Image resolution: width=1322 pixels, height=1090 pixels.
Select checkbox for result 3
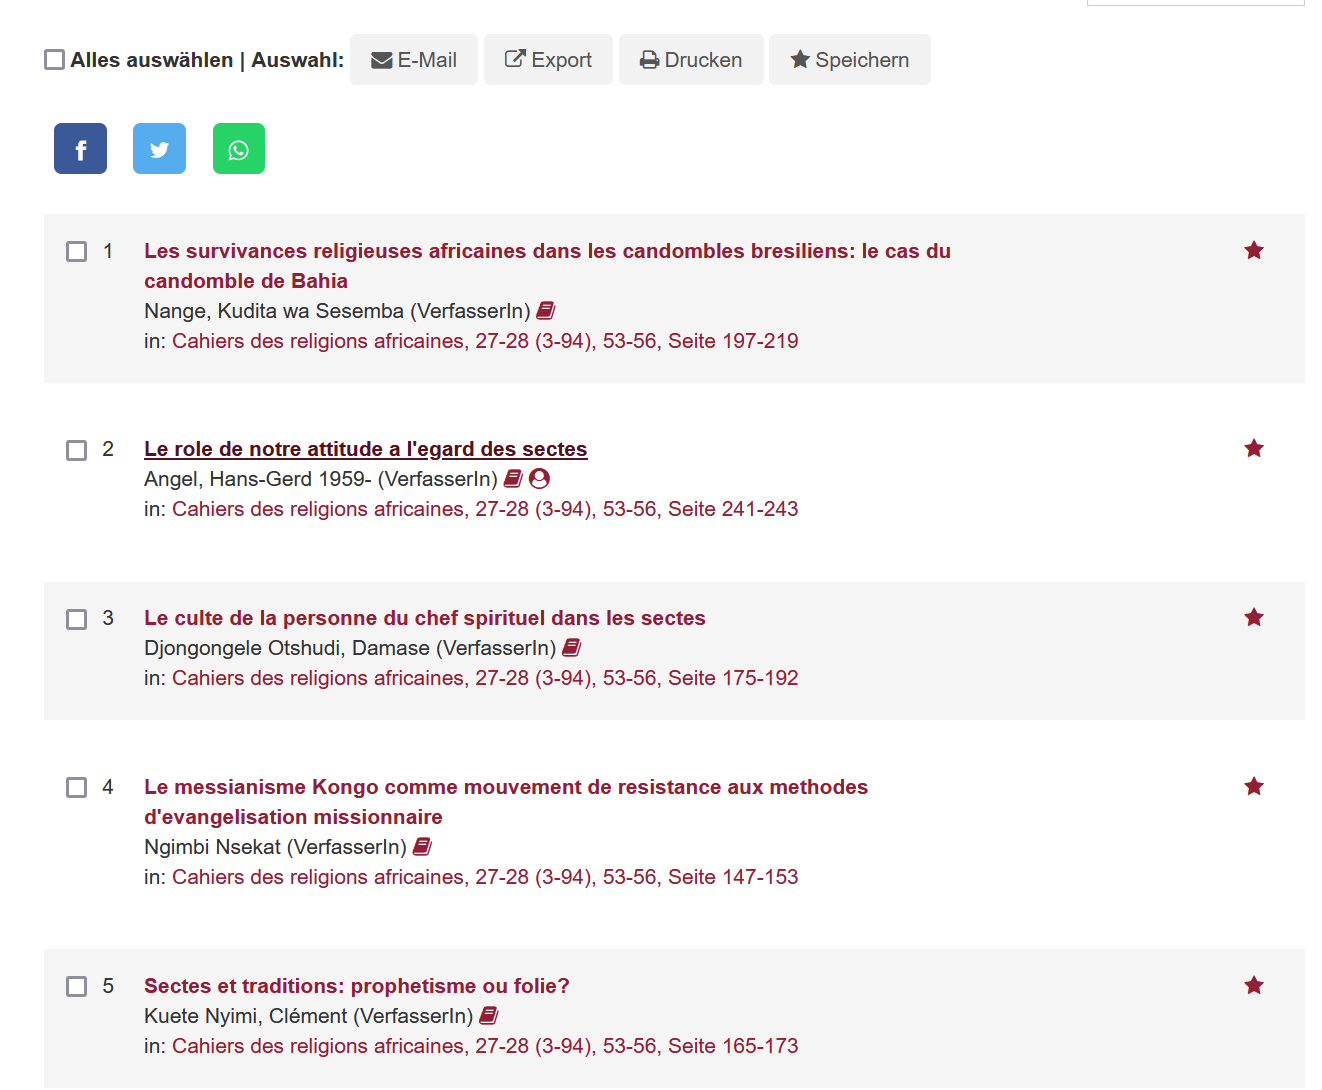pos(77,619)
